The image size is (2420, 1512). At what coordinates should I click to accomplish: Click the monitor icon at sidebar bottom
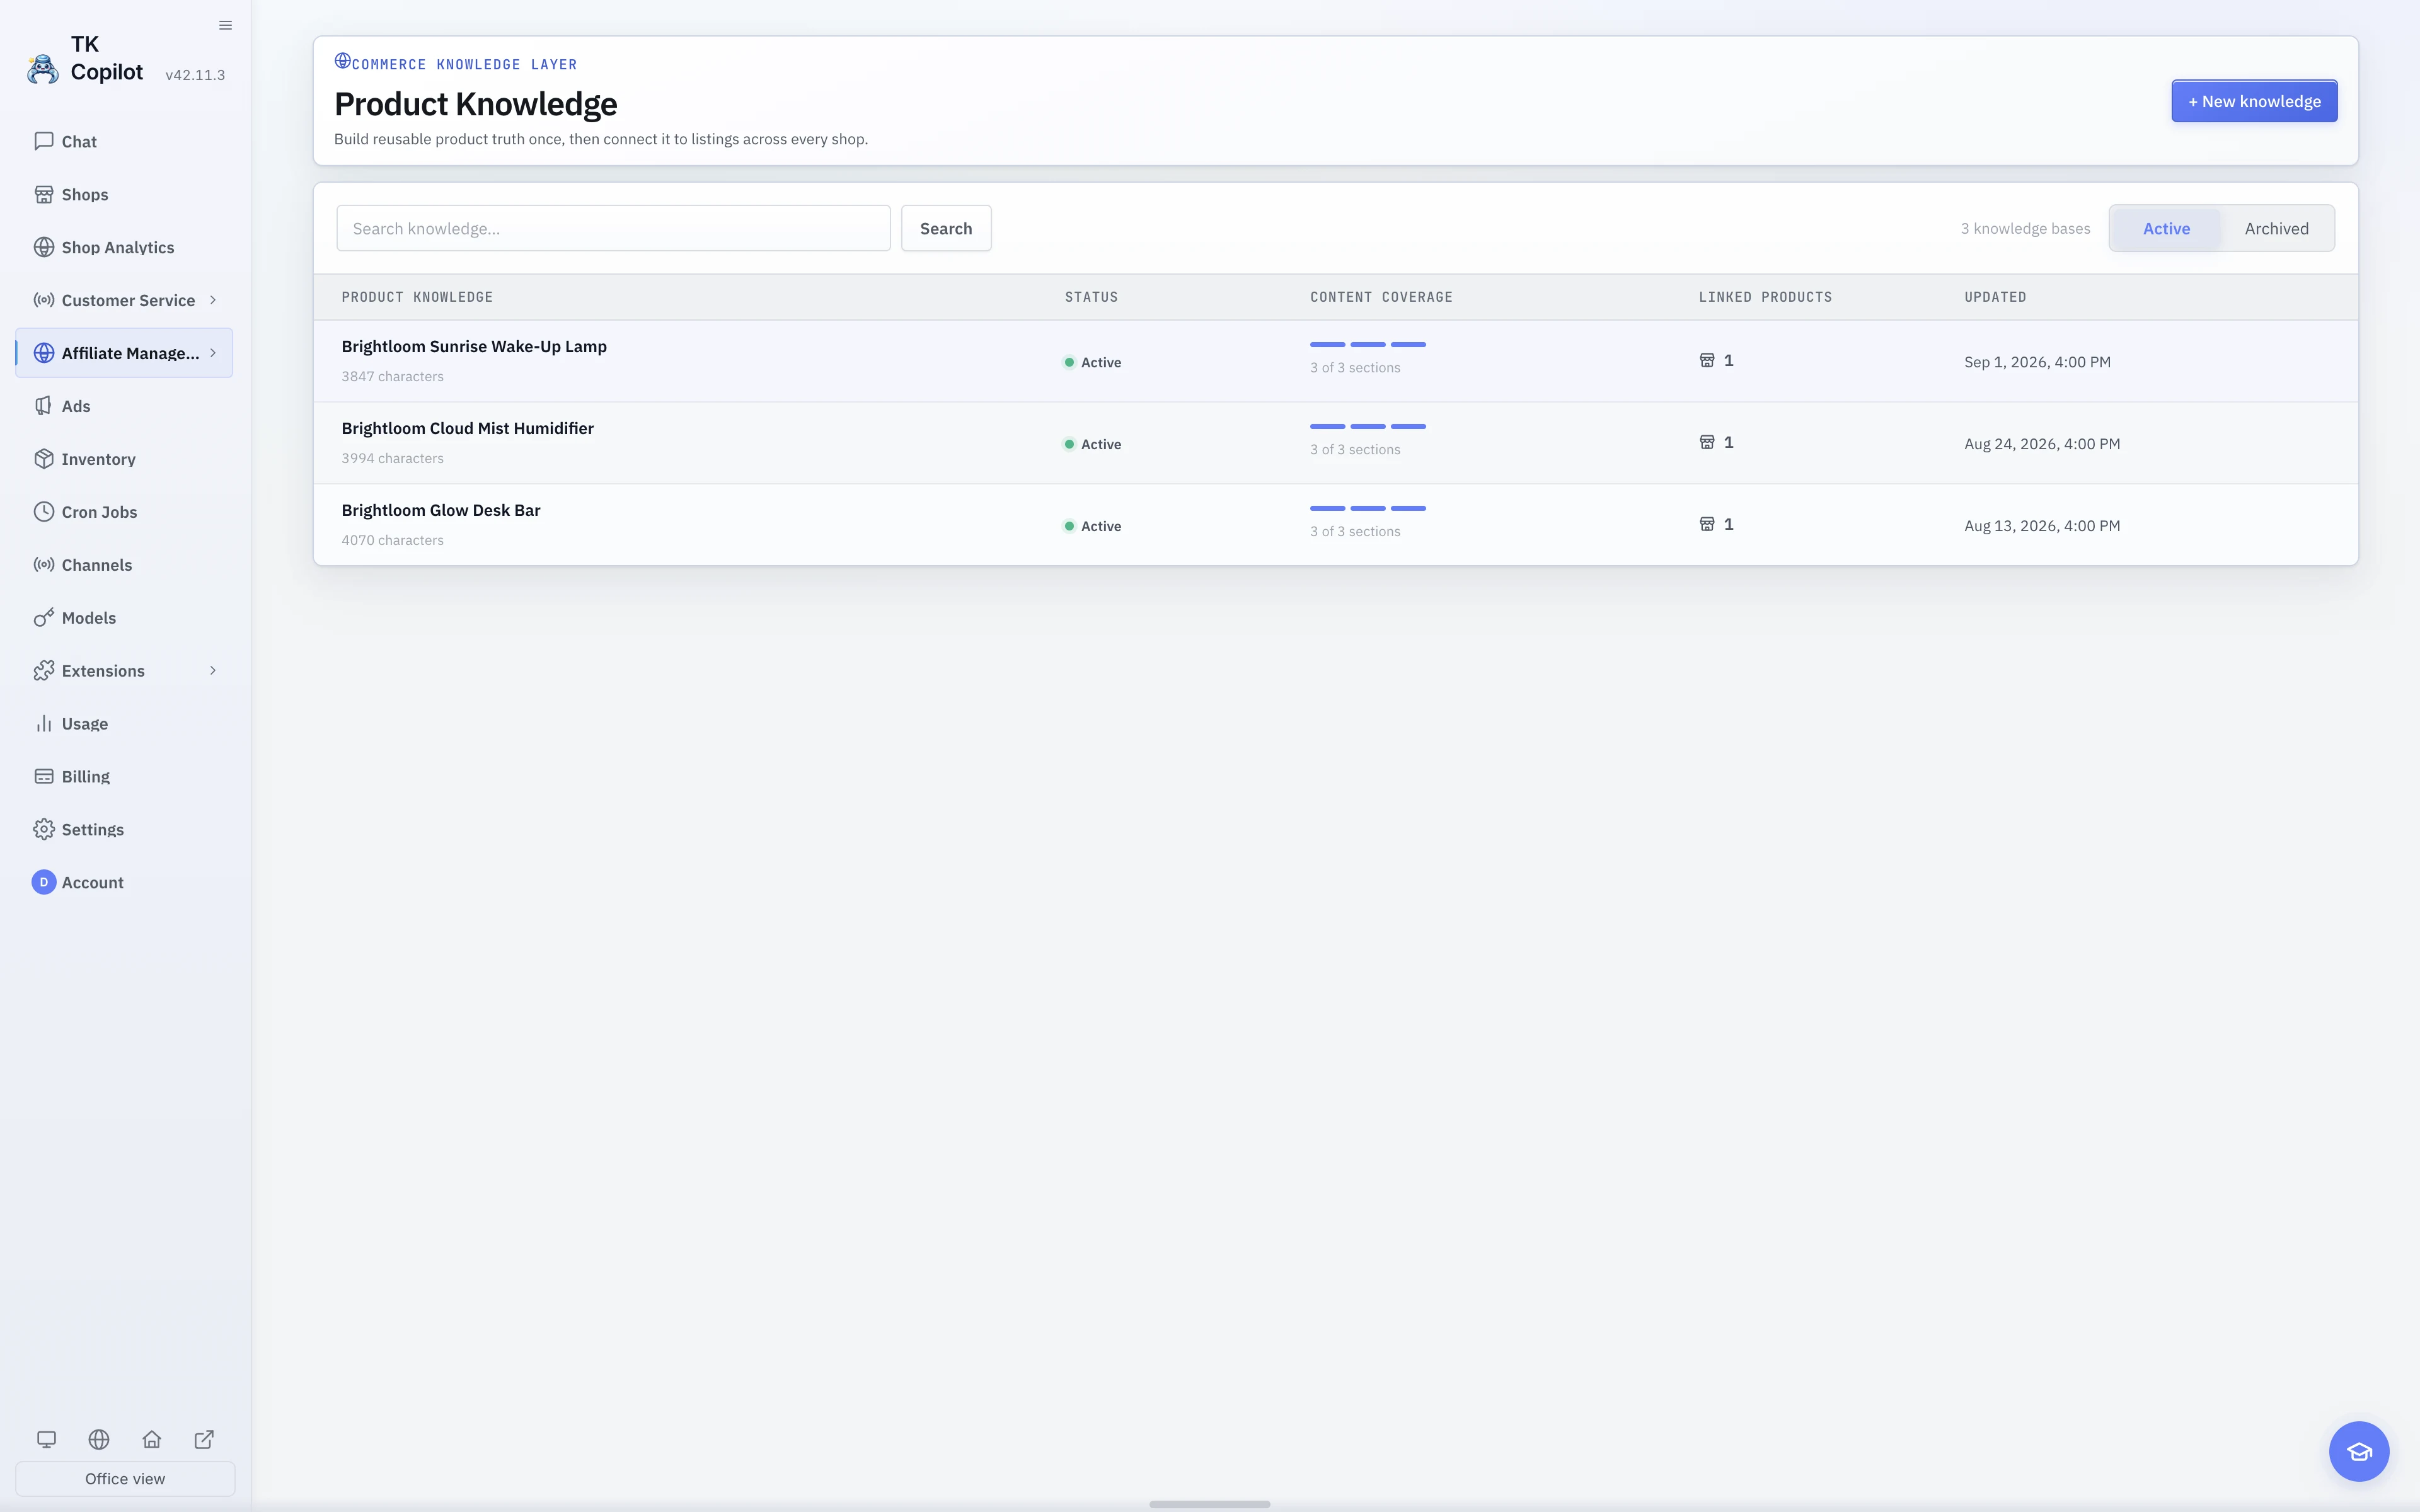point(46,1439)
